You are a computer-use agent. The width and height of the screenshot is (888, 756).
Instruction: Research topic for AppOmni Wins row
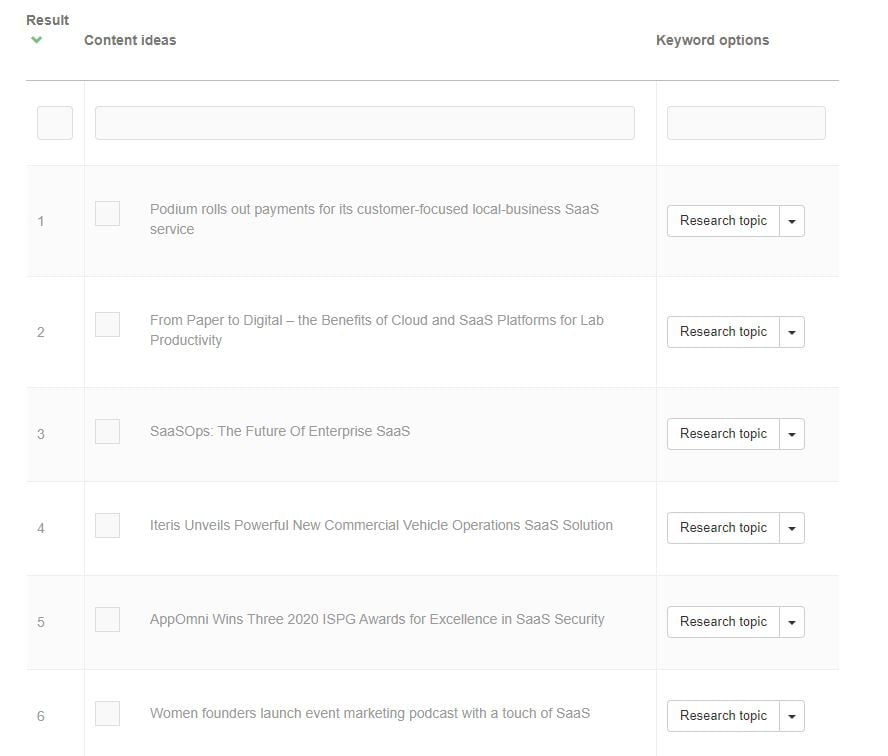tap(723, 622)
